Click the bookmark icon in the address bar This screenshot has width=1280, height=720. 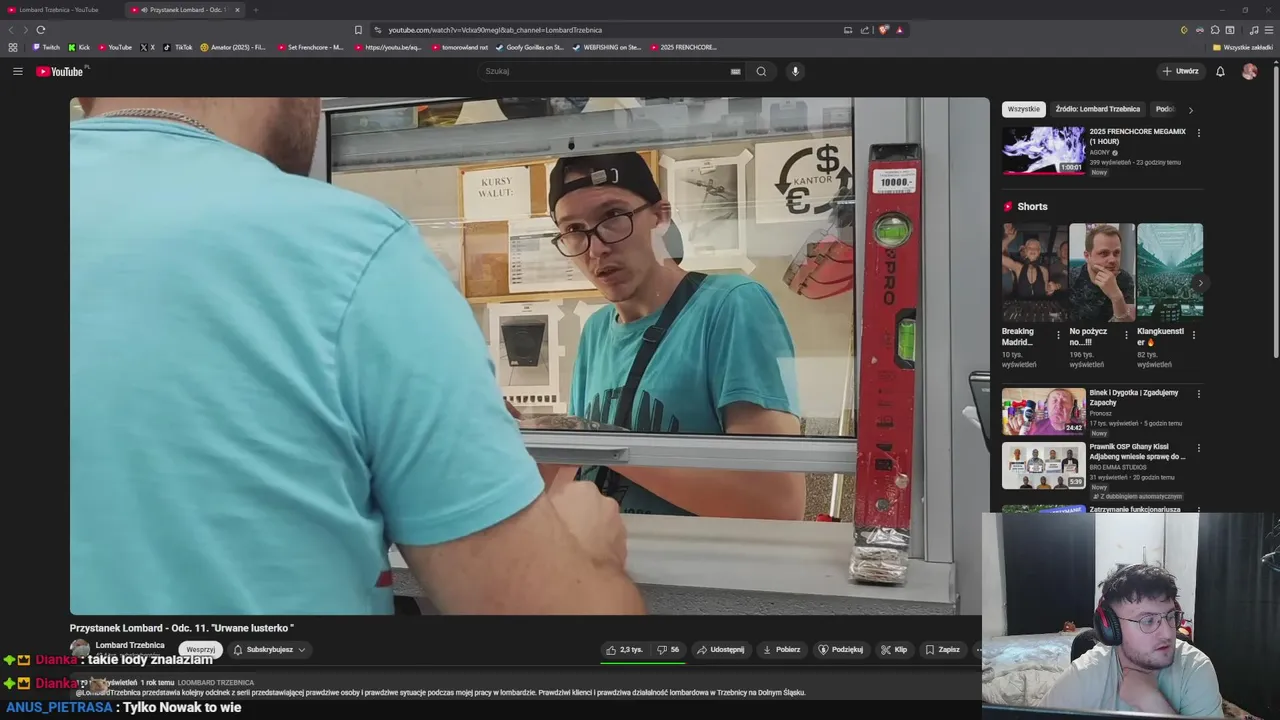click(358, 30)
